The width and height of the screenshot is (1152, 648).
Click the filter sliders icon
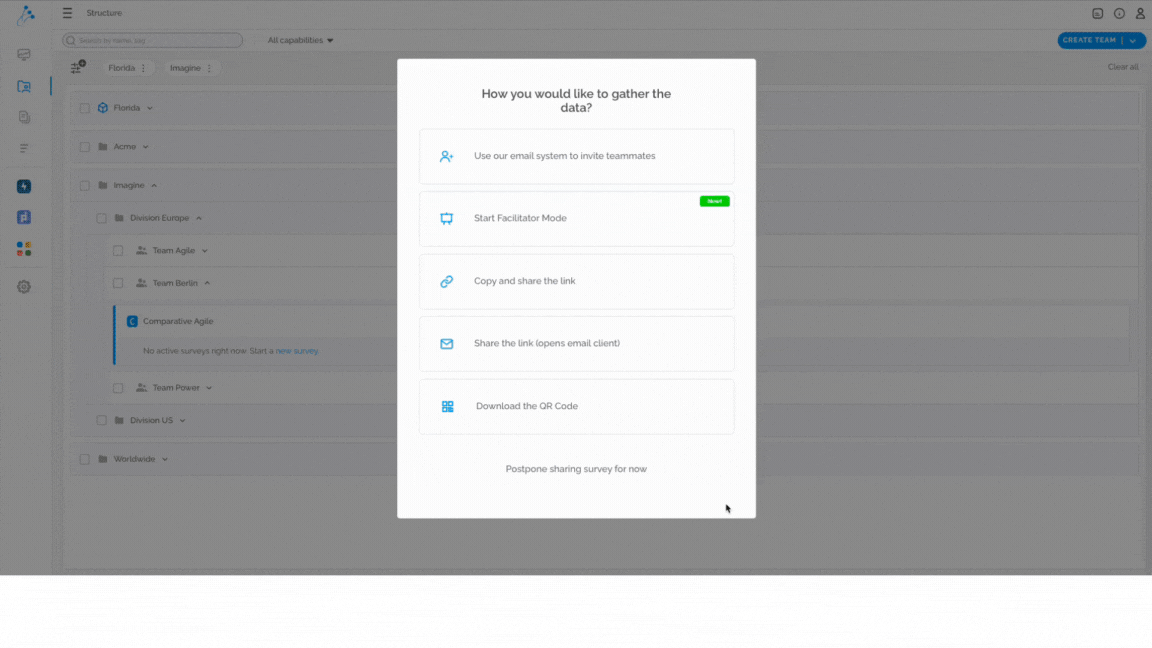point(77,68)
